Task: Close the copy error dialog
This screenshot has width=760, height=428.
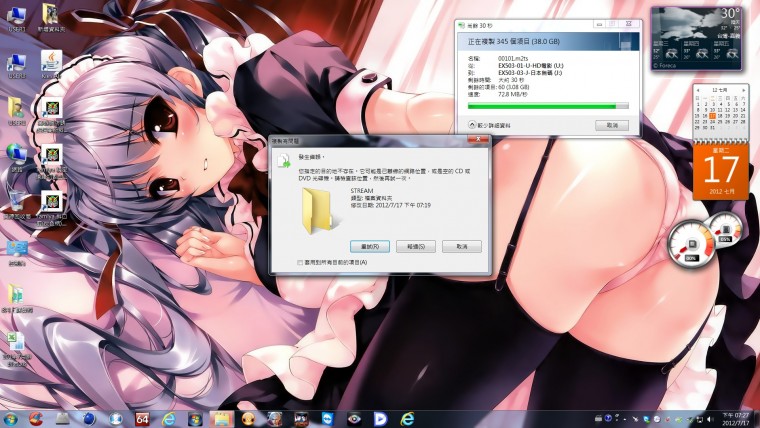Action: tap(478, 140)
